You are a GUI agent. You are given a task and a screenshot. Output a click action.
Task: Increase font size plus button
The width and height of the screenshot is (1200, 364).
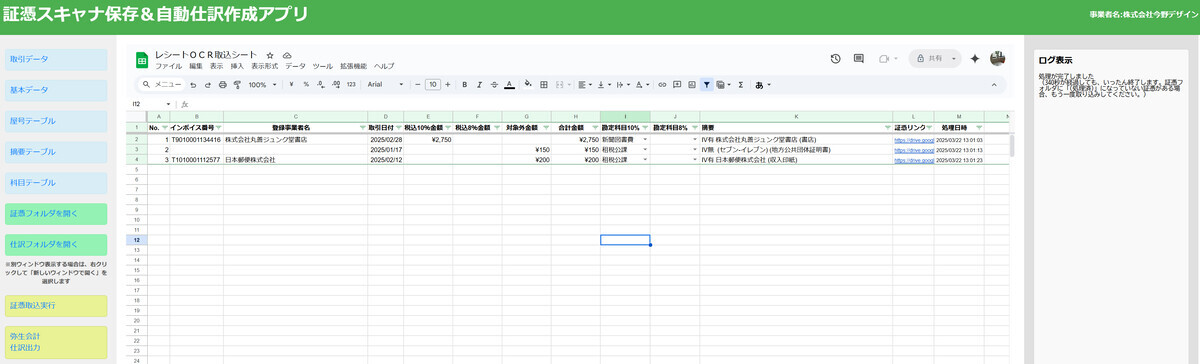click(448, 85)
